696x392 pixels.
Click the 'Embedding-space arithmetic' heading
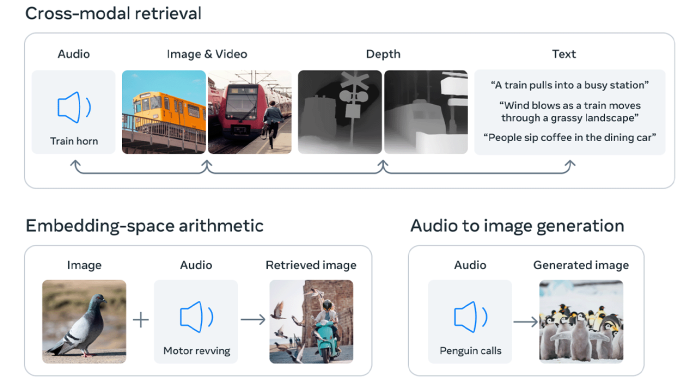(145, 226)
